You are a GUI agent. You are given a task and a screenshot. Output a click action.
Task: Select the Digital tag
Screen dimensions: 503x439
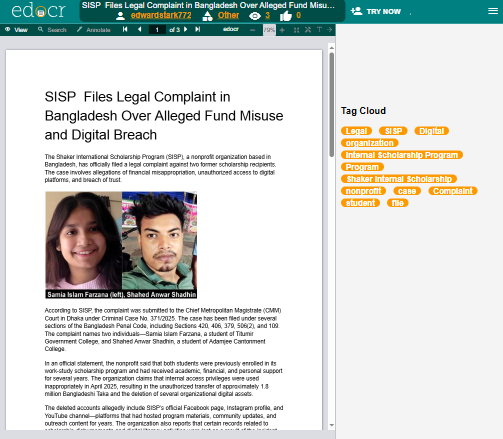[432, 131]
